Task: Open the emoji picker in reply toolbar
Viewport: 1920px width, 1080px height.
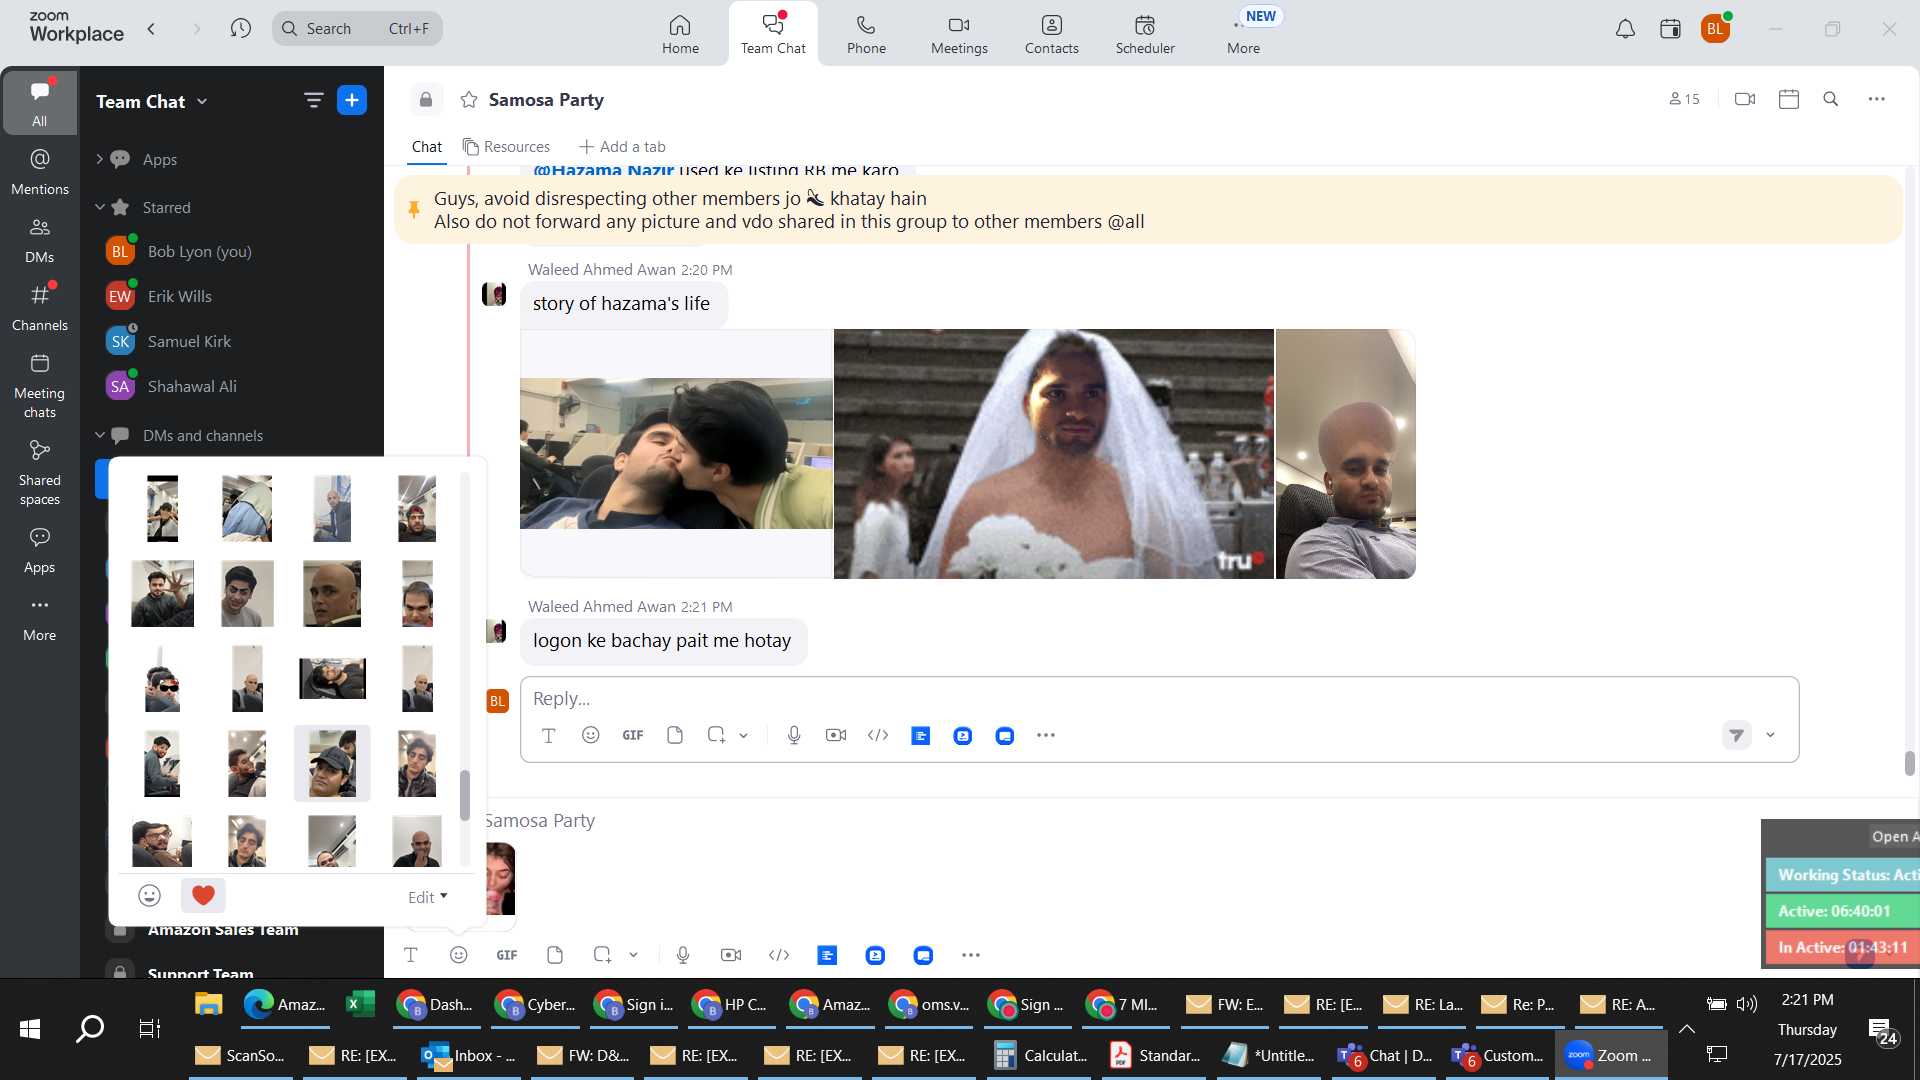Action: click(x=591, y=735)
